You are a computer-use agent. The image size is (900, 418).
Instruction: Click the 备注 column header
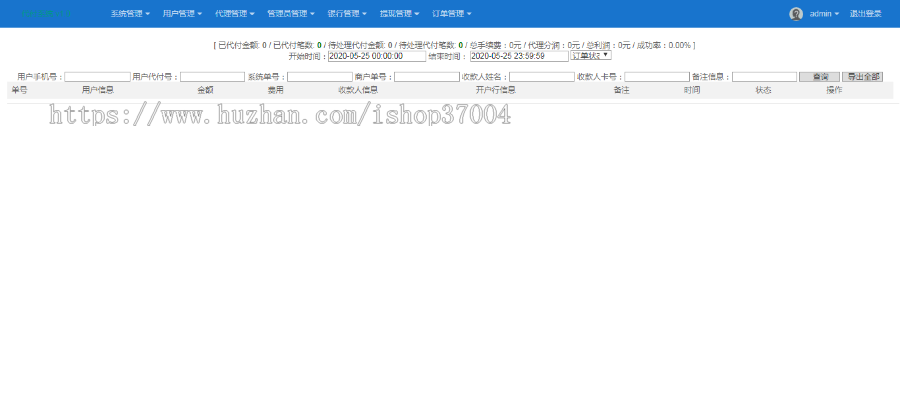click(x=622, y=90)
